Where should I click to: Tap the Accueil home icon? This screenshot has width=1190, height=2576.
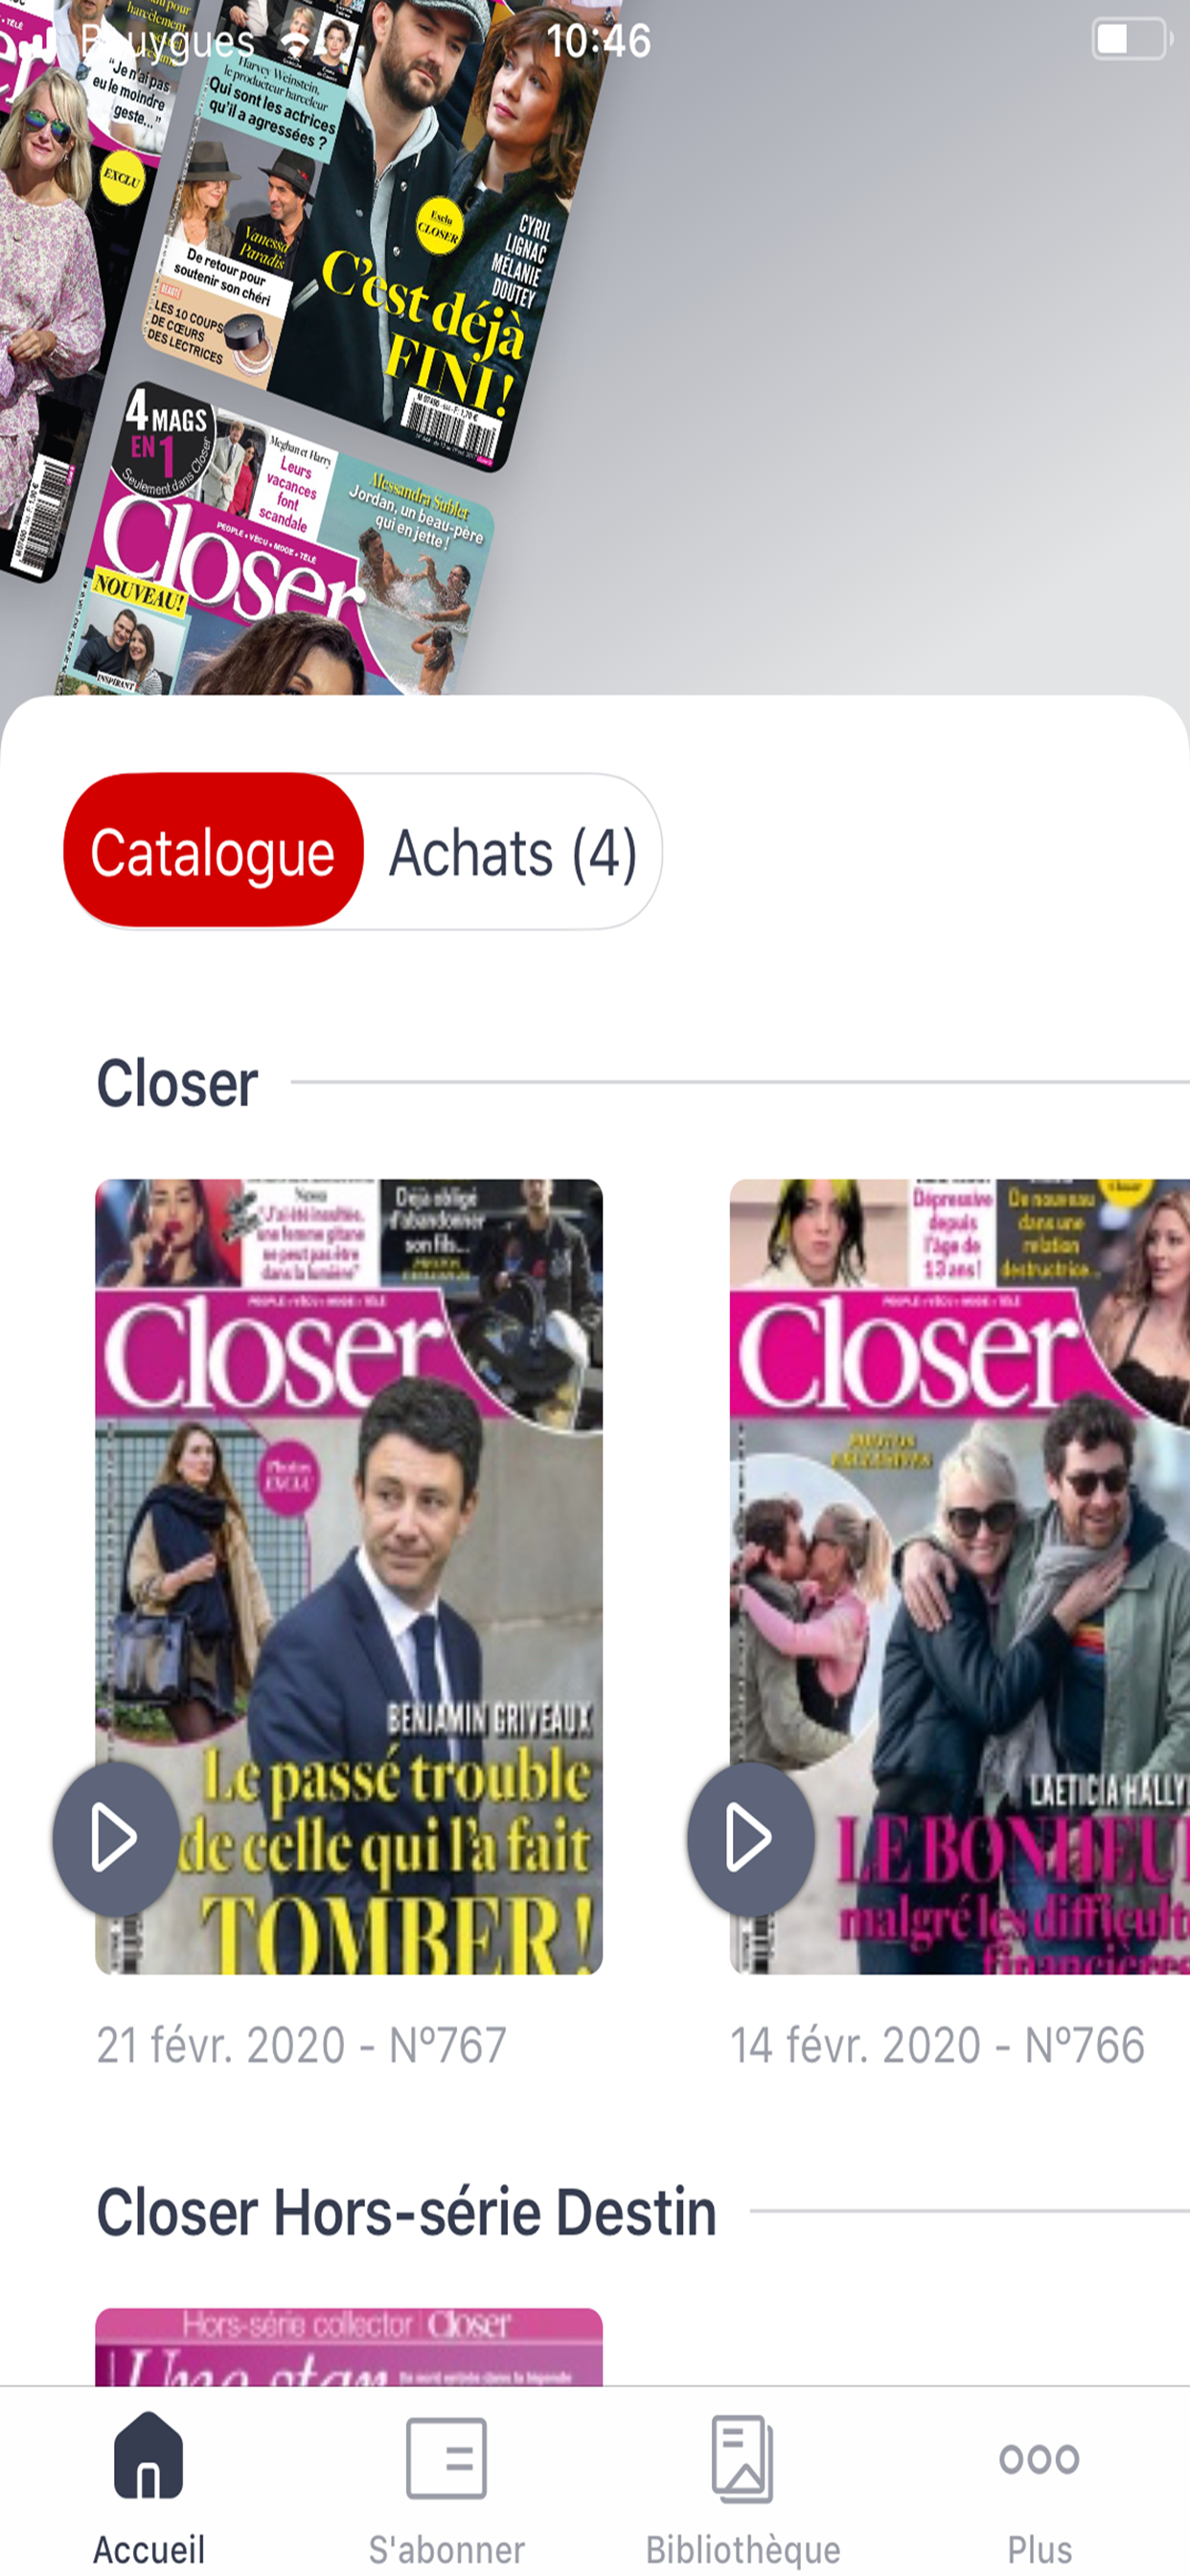(148, 2455)
